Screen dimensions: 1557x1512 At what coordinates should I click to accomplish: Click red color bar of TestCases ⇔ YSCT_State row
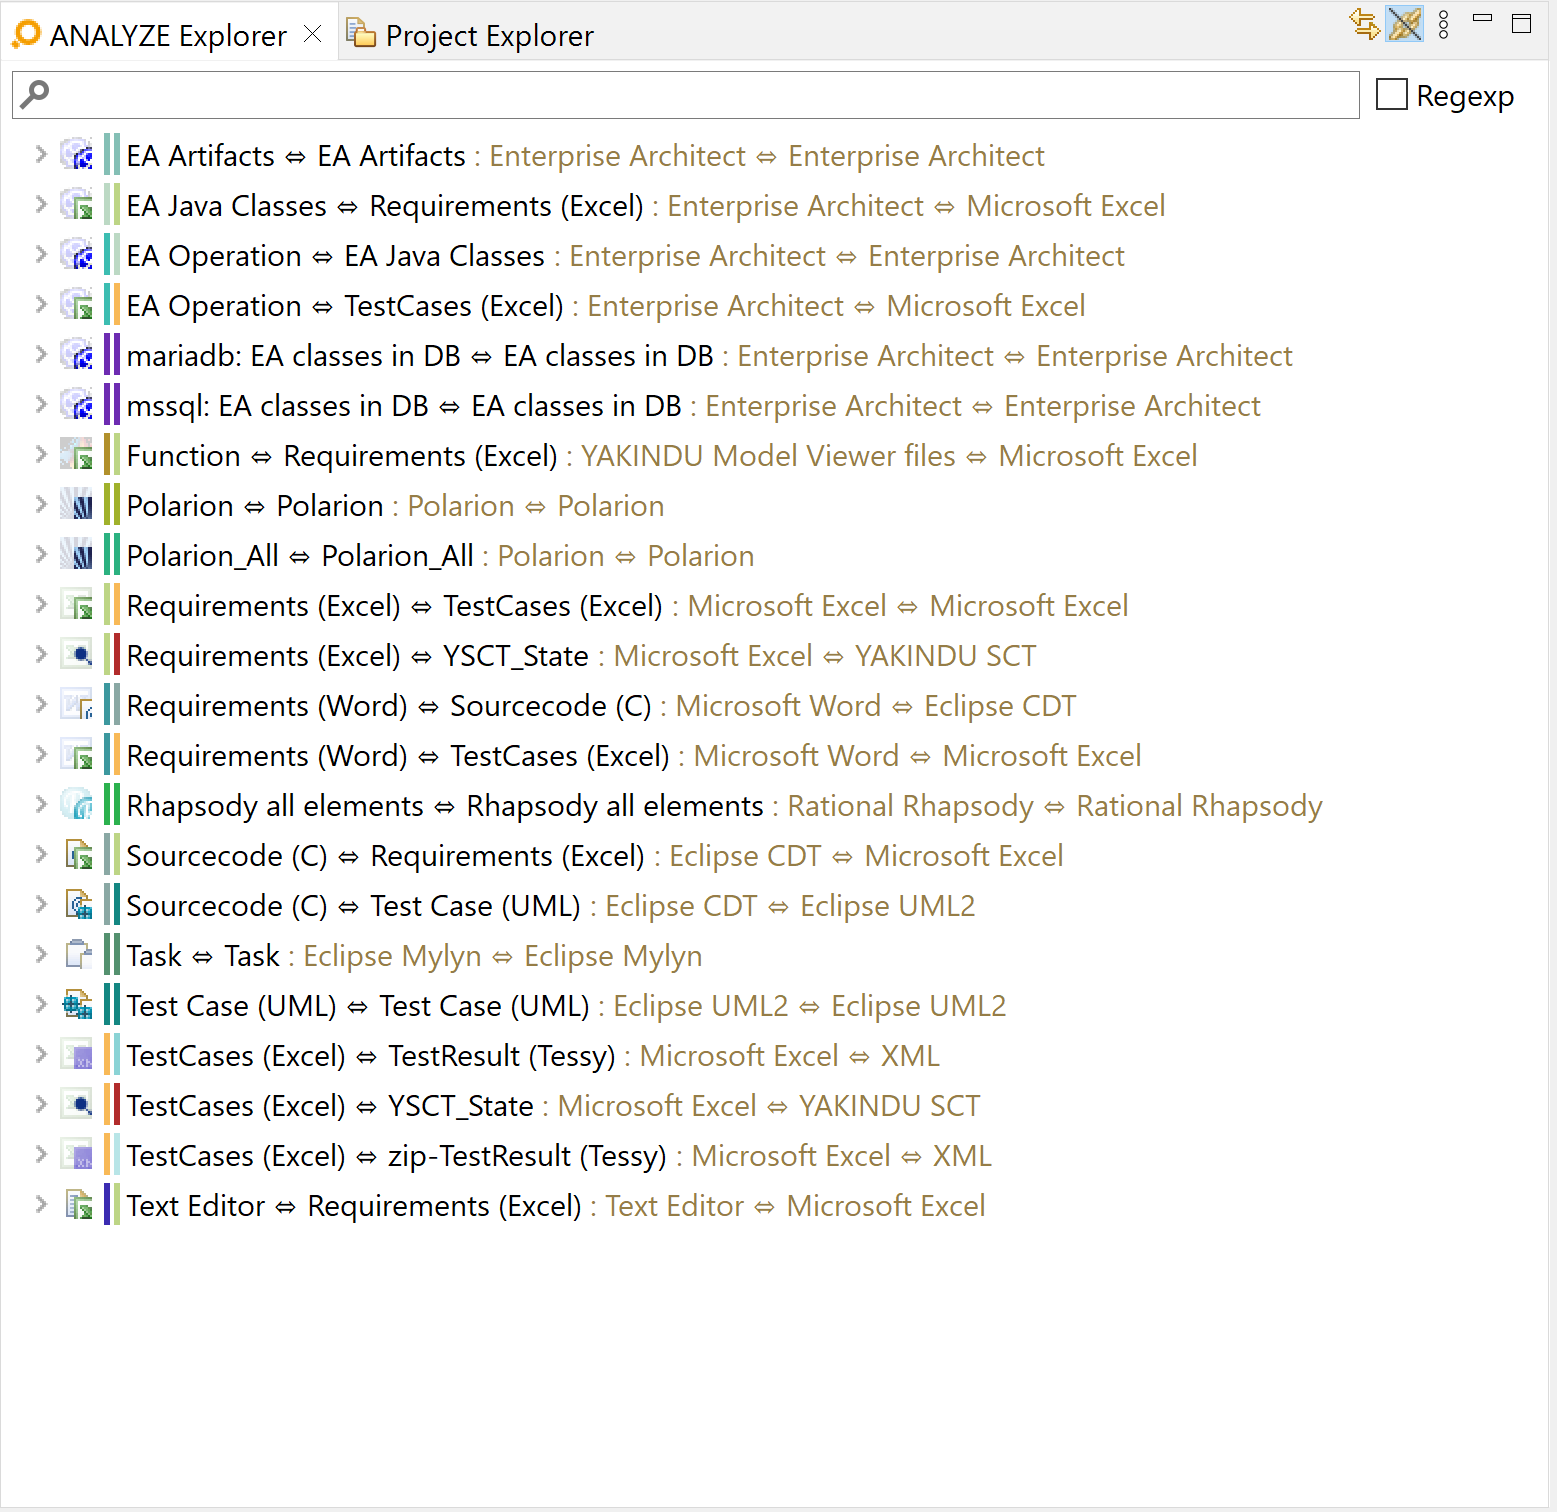coord(116,1105)
